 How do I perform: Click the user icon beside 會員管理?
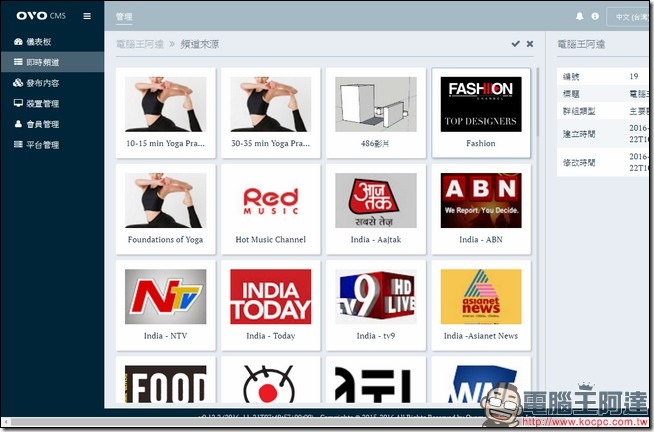point(18,123)
